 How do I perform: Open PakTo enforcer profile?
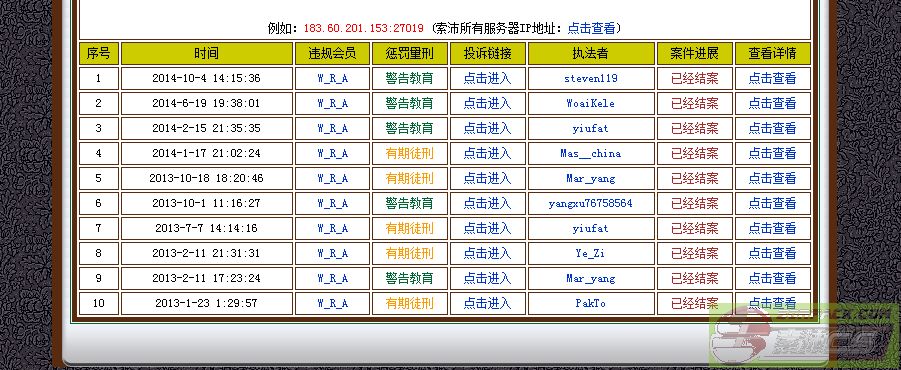591,303
